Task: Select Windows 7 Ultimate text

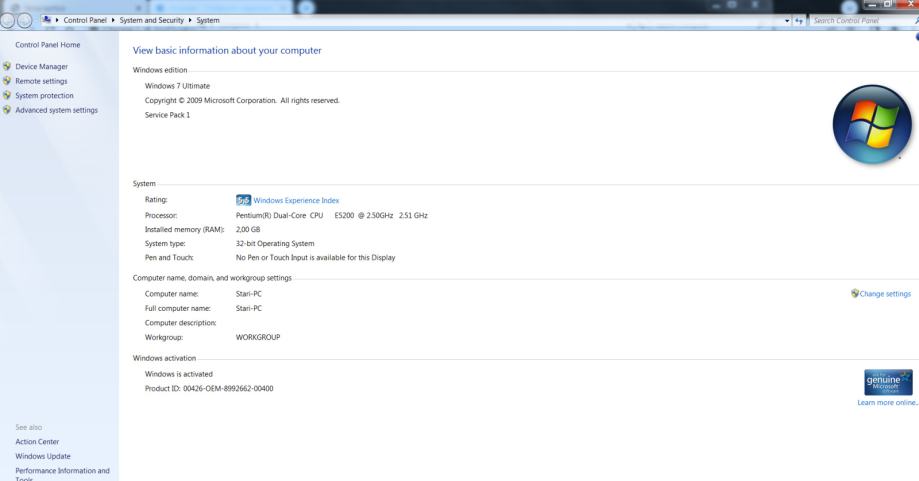Action: tap(177, 86)
